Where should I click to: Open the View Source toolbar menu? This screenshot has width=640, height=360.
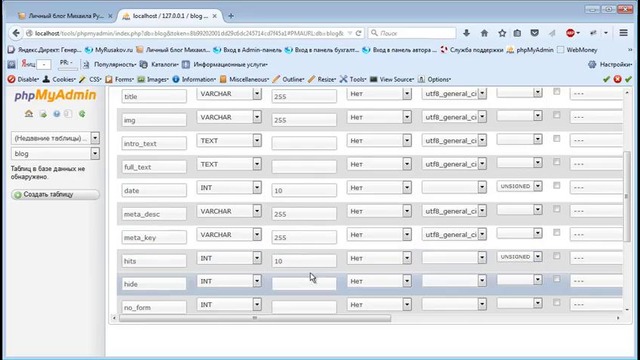pos(392,79)
